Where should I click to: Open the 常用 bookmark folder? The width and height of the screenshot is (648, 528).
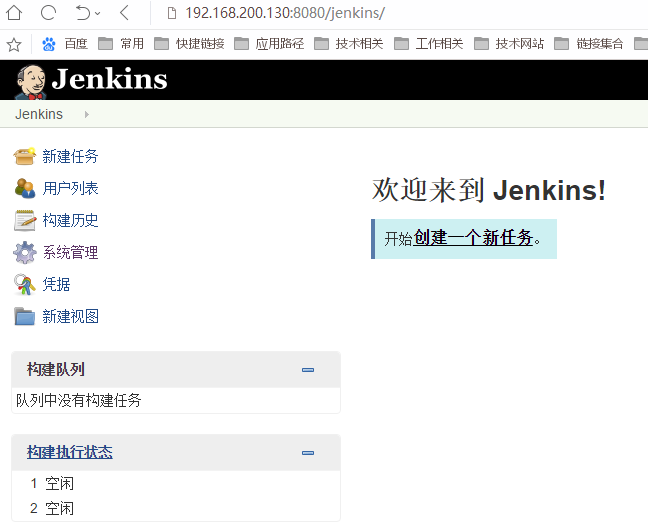pyautogui.click(x=121, y=43)
